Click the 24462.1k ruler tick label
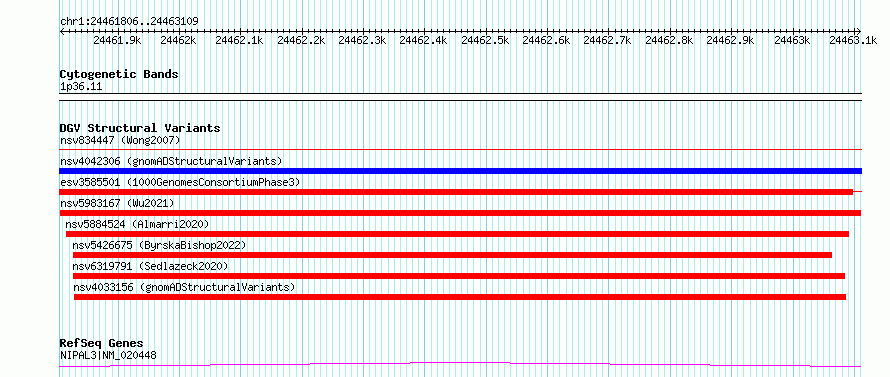This screenshot has height=377, width=890. tap(240, 40)
